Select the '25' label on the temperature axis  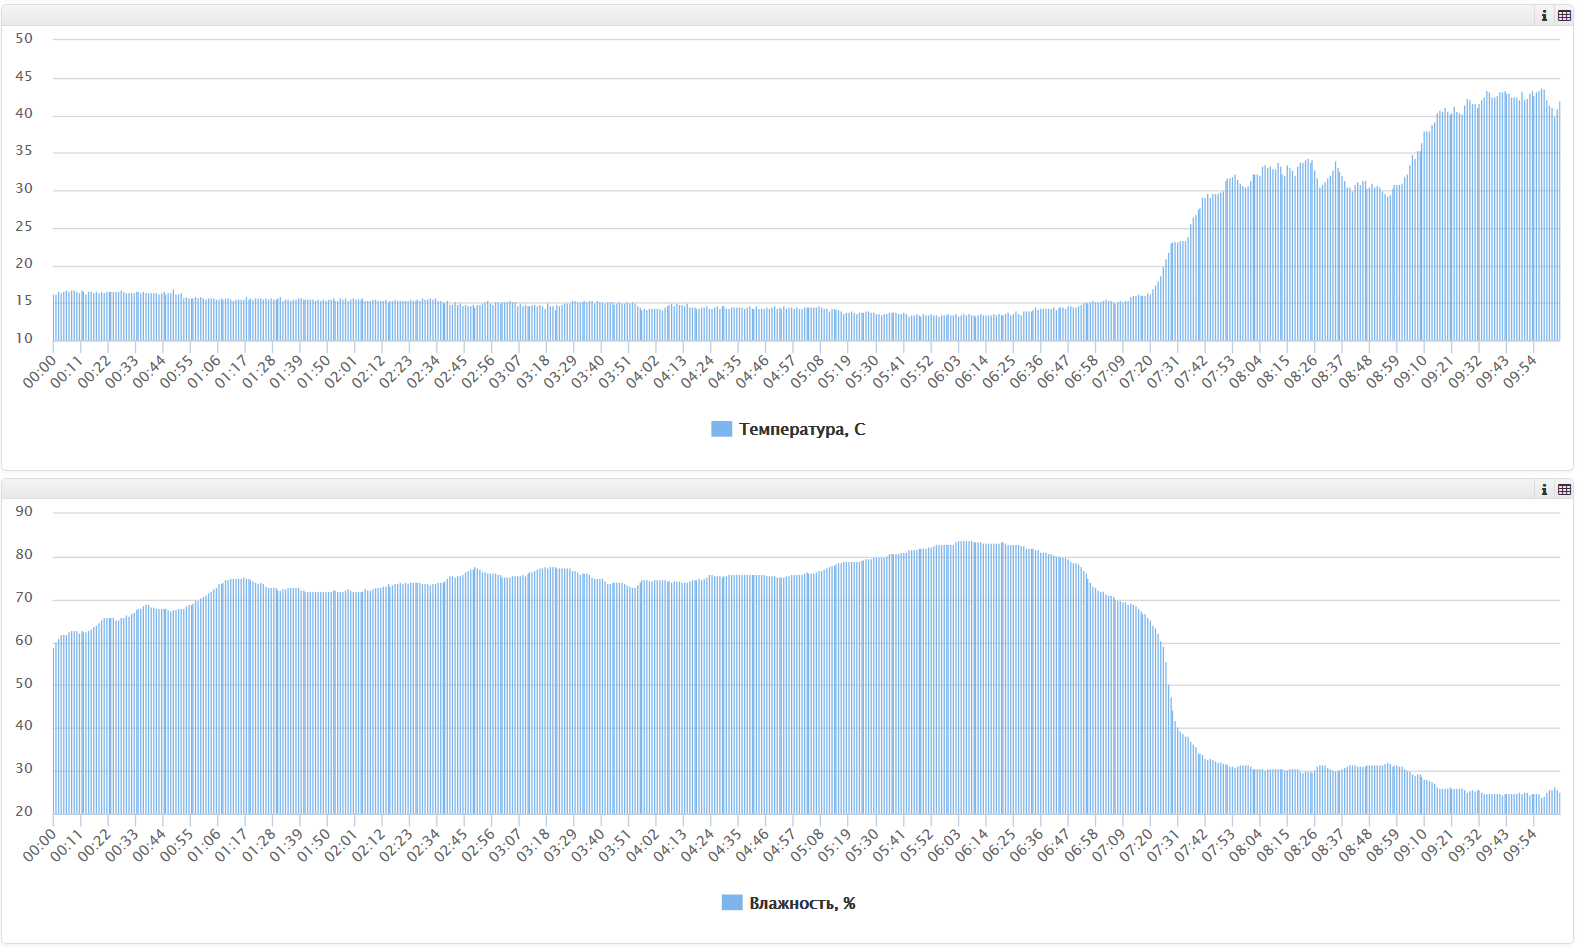click(24, 226)
